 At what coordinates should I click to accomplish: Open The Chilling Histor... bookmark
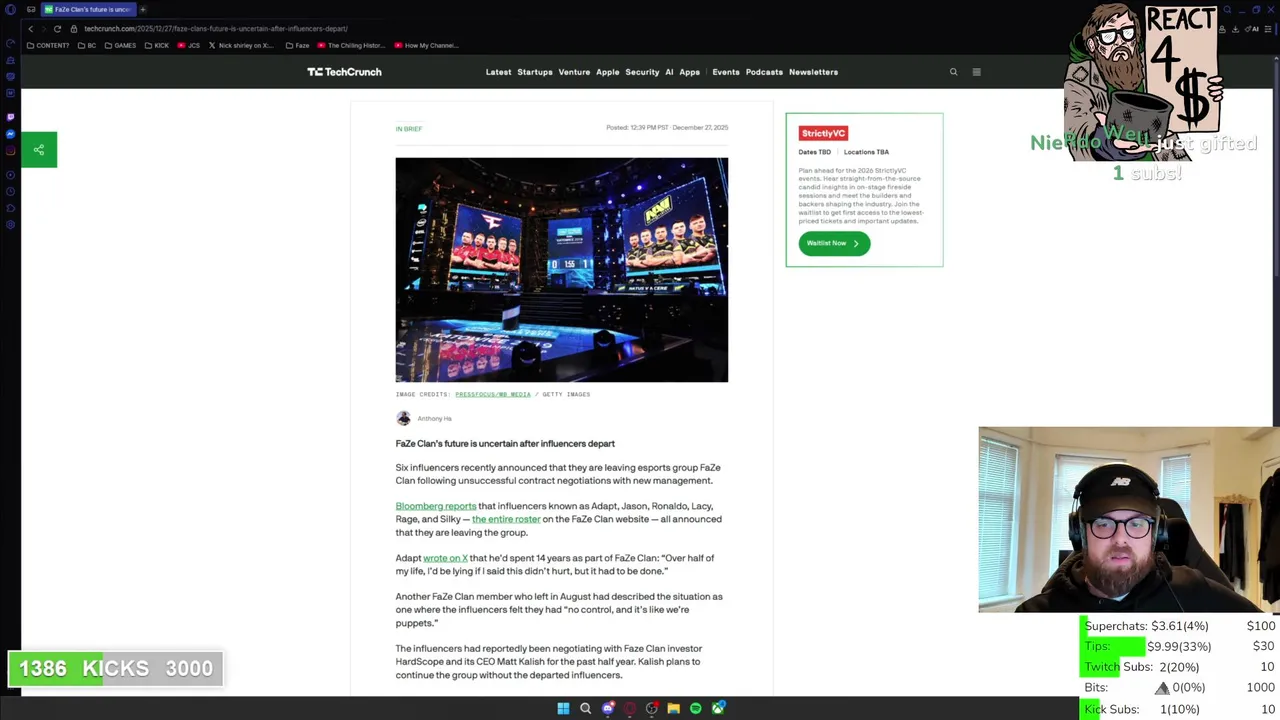point(351,45)
